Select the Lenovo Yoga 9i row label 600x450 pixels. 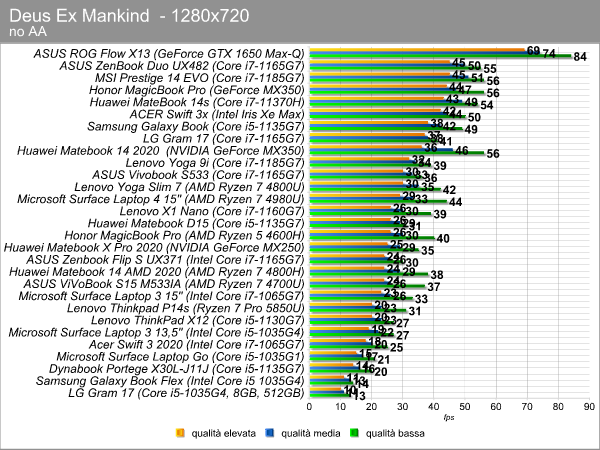click(215, 163)
